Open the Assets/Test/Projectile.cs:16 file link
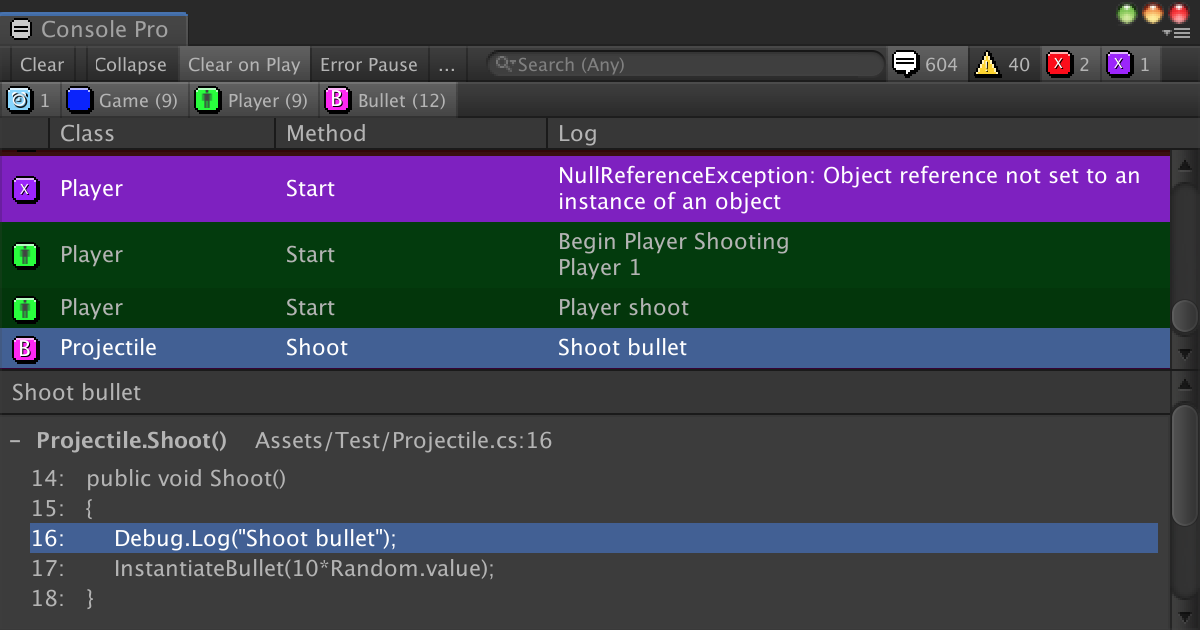 (403, 441)
